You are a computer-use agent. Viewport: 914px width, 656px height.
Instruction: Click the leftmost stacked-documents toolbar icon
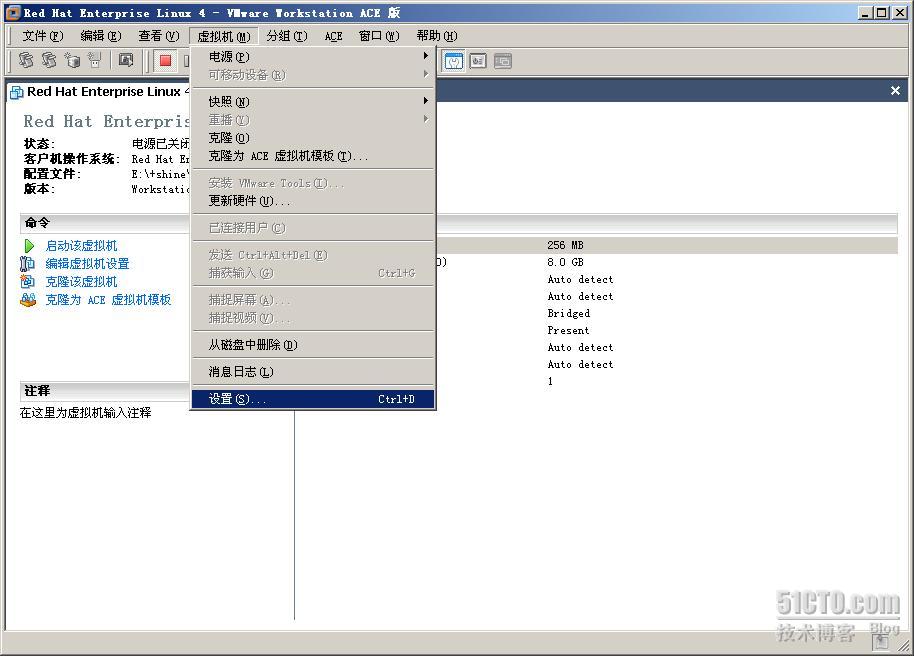pyautogui.click(x=26, y=60)
